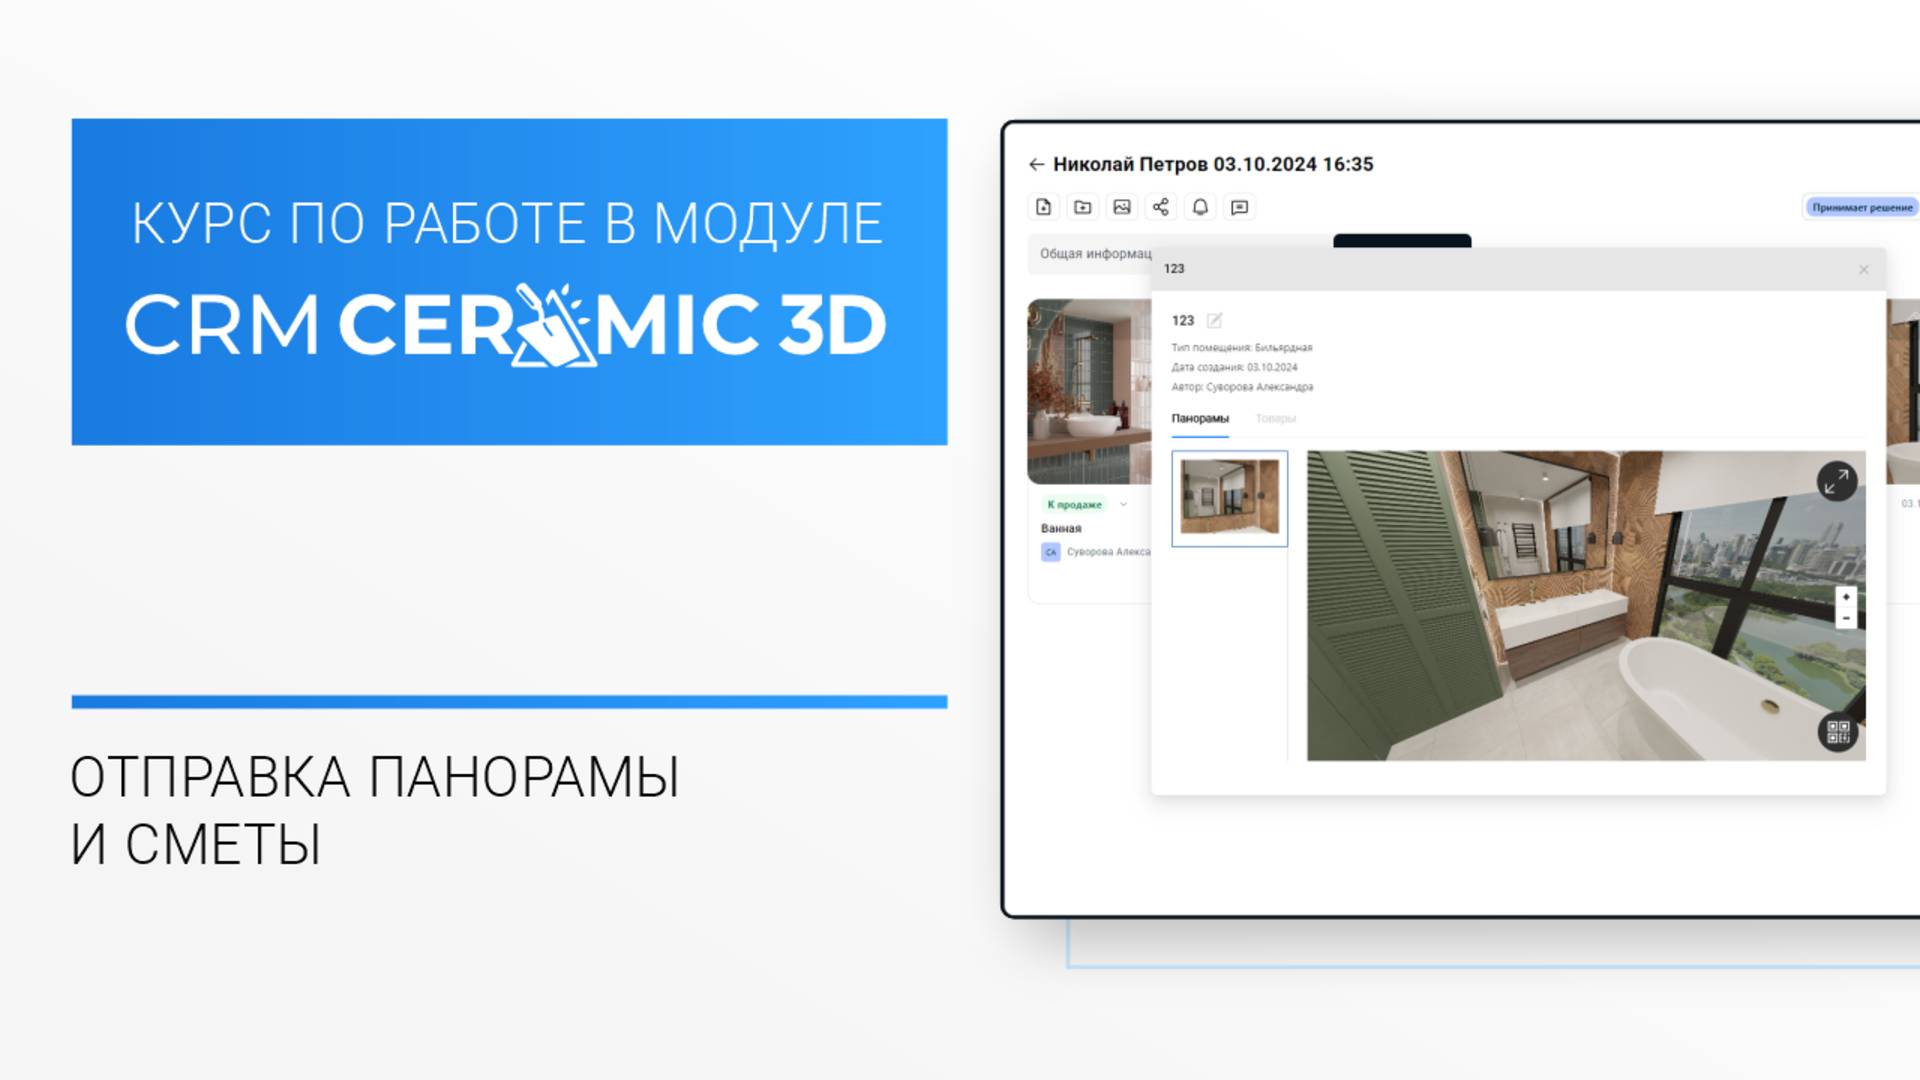Select the panorama thumbnail in the list
Viewport: 1920px width, 1080px height.
[1229, 498]
